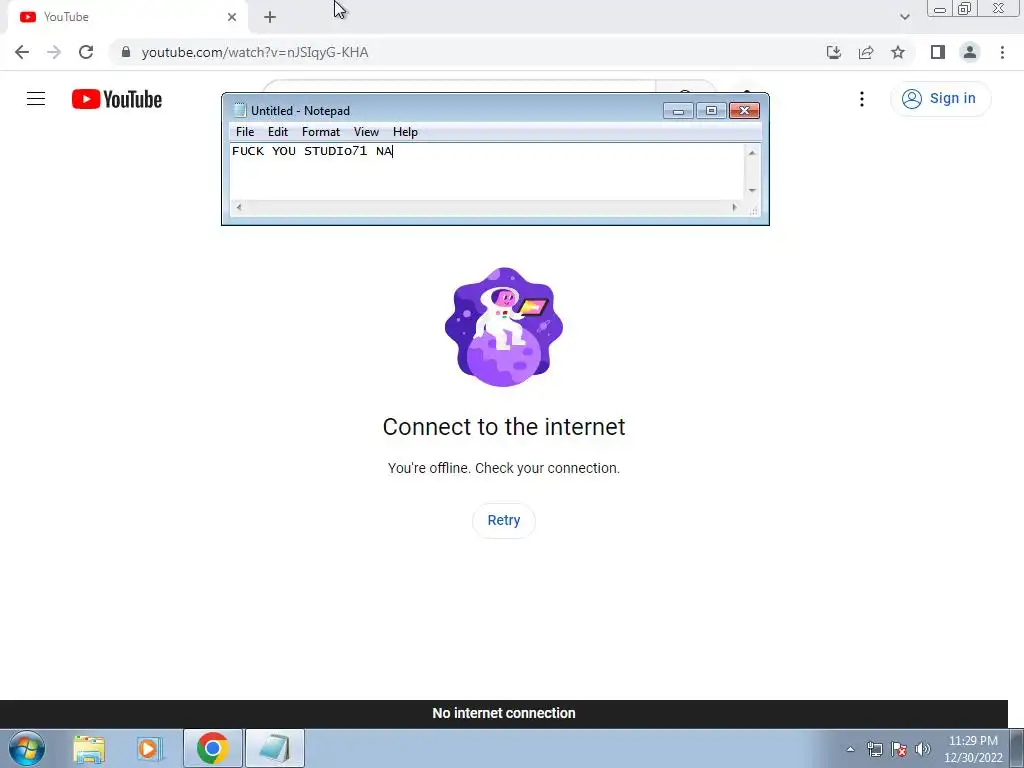Viewport: 1024px width, 768px height.
Task: Open Notepad Help menu
Action: (405, 132)
